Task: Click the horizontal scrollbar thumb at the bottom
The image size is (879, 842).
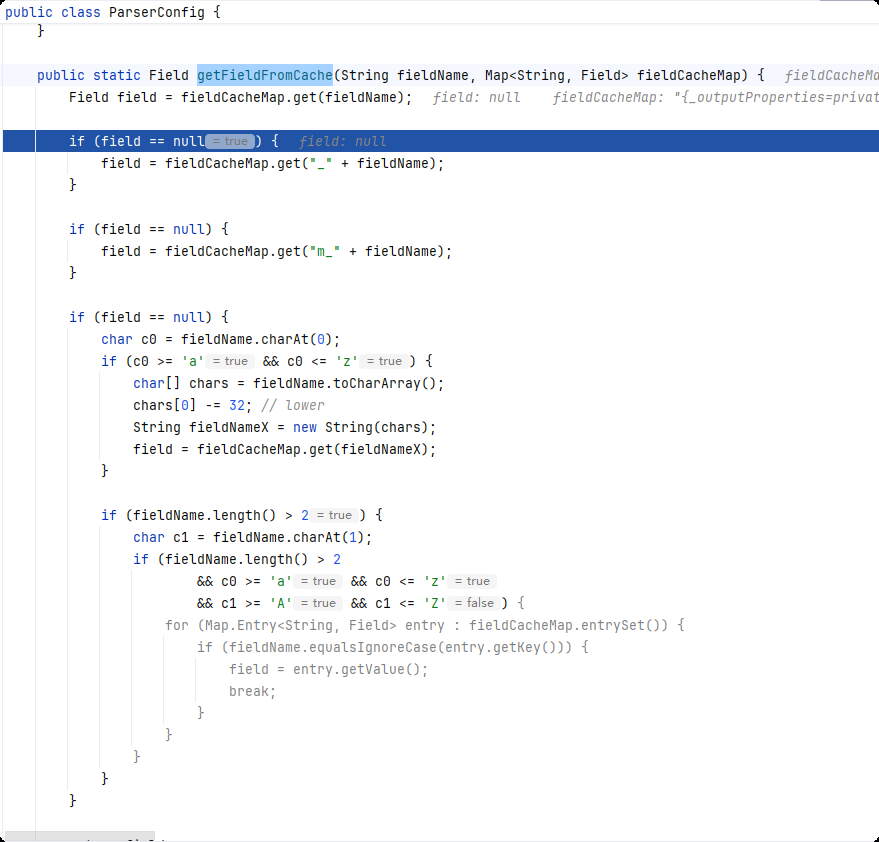Action: pyautogui.click(x=80, y=836)
